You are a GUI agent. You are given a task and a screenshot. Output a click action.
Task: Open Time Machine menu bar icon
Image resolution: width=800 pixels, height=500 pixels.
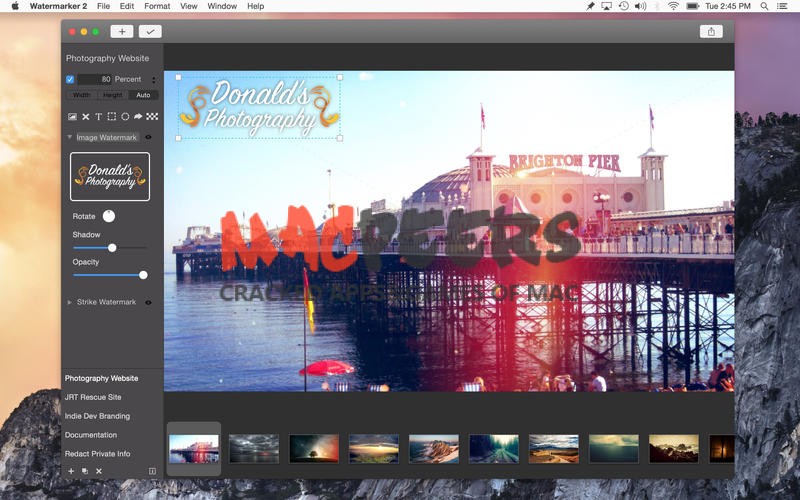(x=623, y=6)
